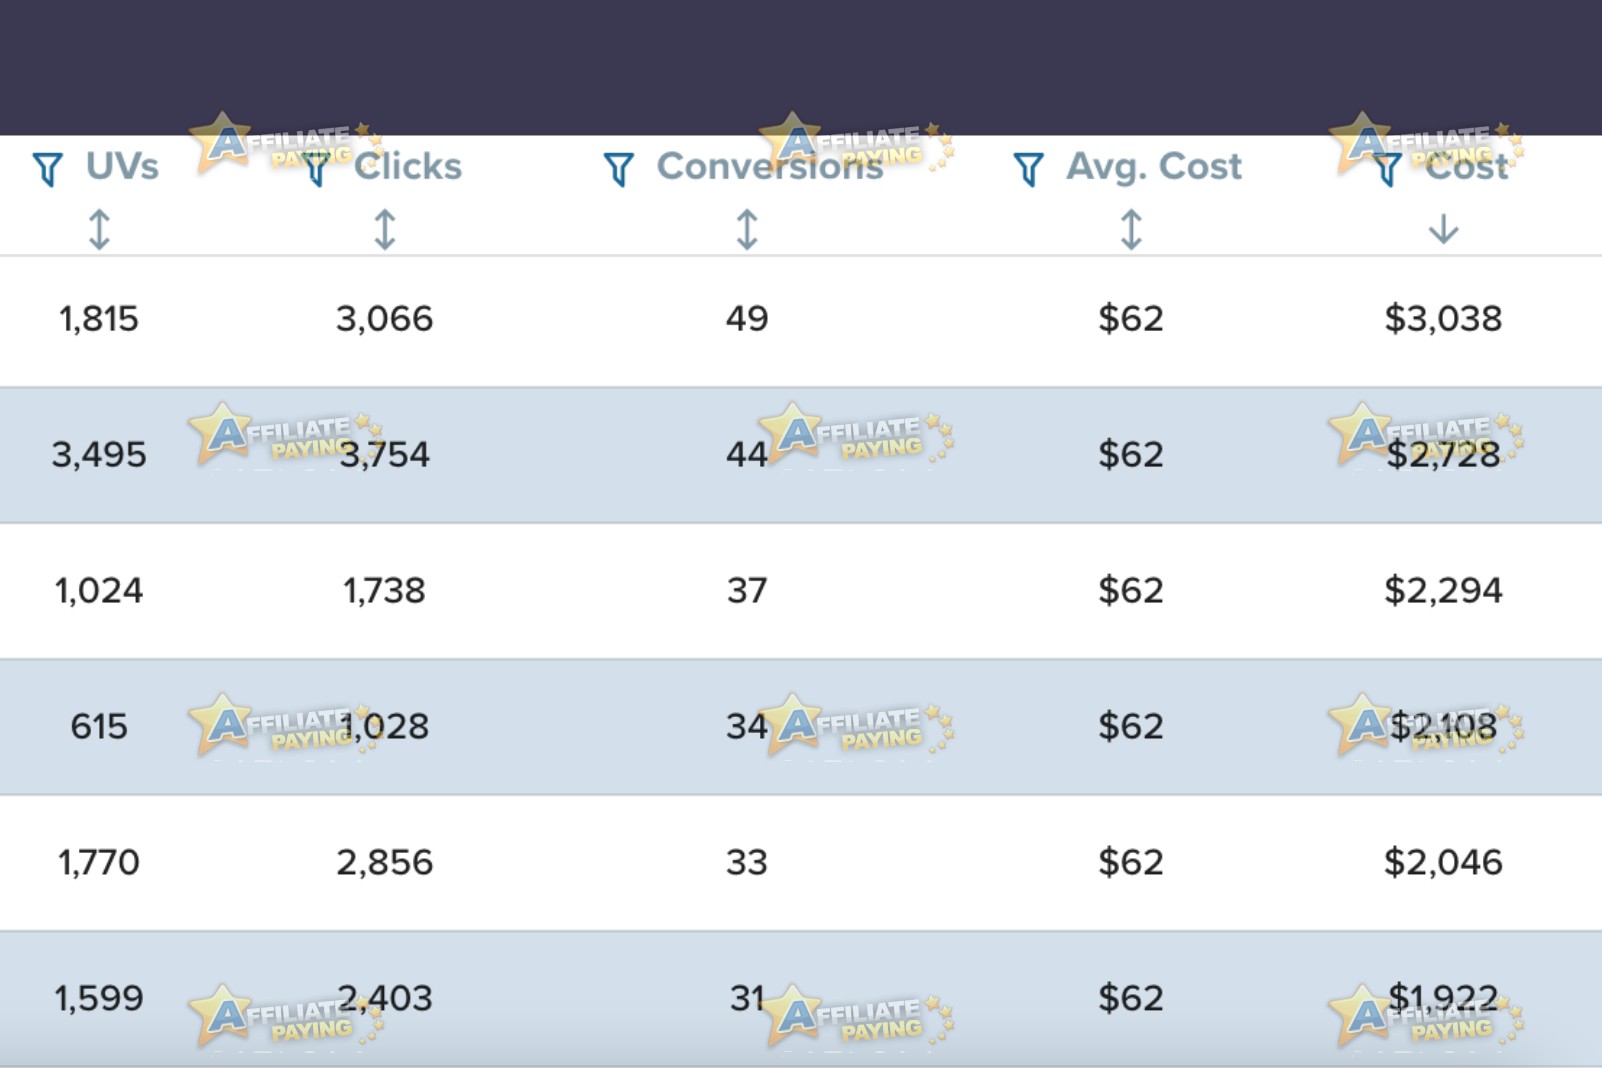Sort table by Clicks arrows
Viewport: 1602px width, 1068px height.
[x=384, y=229]
